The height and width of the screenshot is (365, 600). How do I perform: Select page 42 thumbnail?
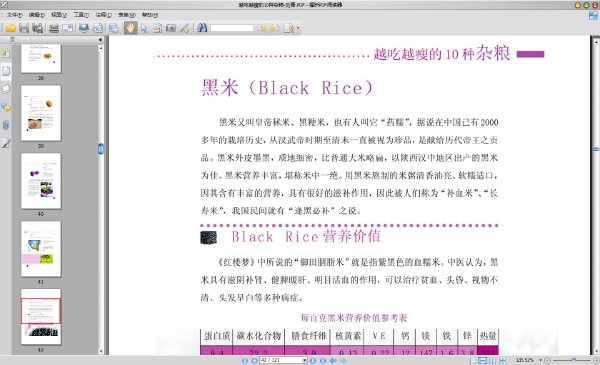(x=41, y=317)
